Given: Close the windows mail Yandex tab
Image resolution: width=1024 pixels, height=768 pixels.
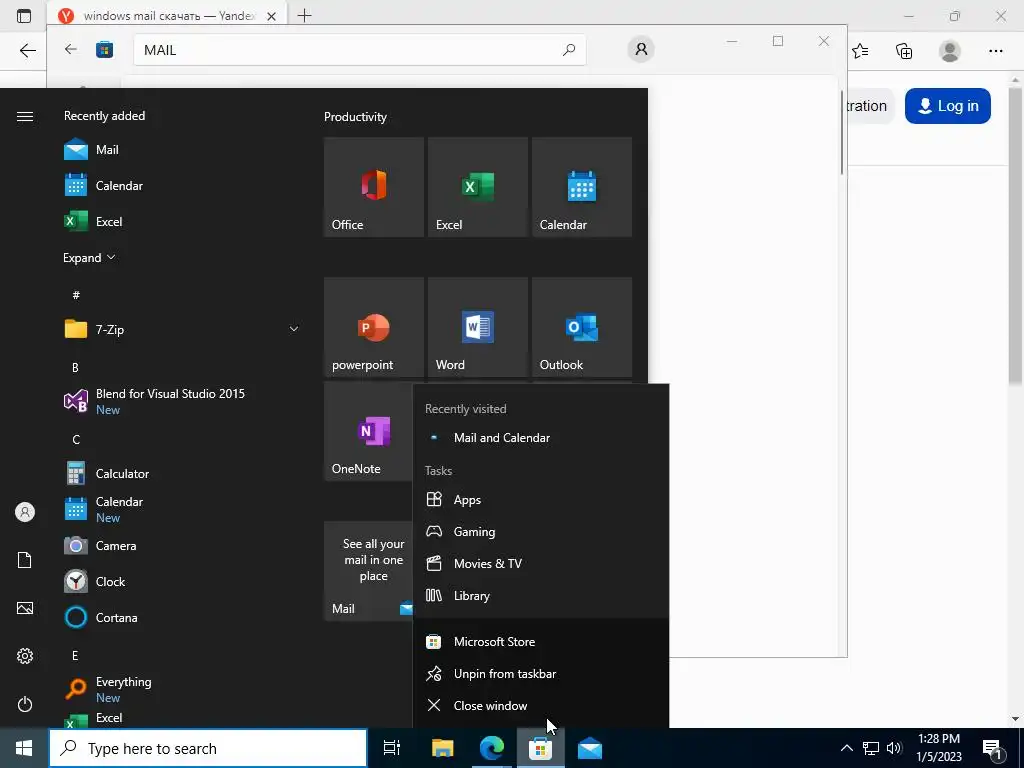Looking at the screenshot, I should click(271, 16).
